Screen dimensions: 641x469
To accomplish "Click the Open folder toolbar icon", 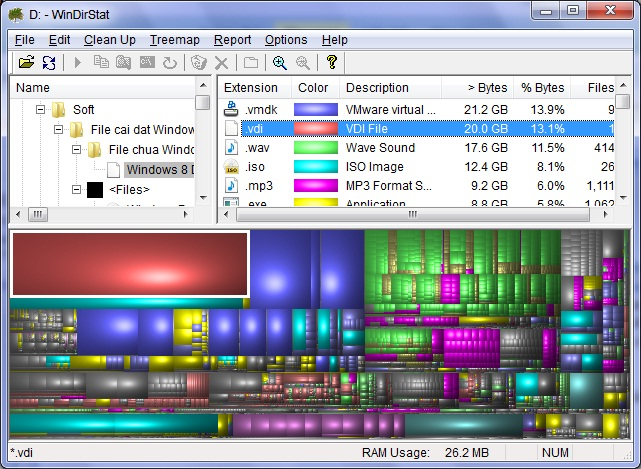I will tap(27, 63).
